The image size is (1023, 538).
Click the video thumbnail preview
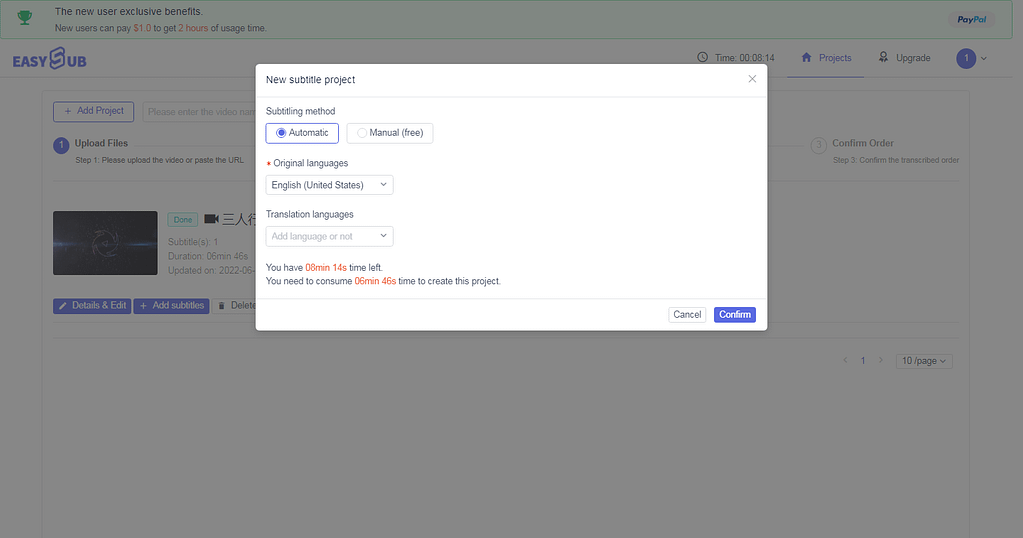pyautogui.click(x=105, y=243)
